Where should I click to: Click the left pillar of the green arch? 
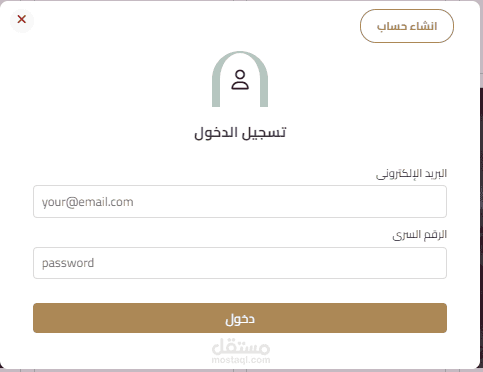[216, 90]
